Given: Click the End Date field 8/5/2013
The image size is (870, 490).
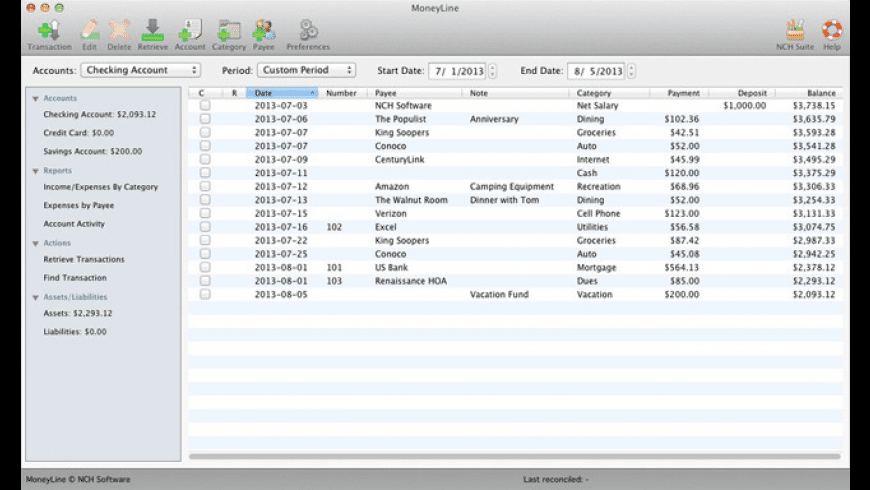Looking at the screenshot, I should coord(596,71).
